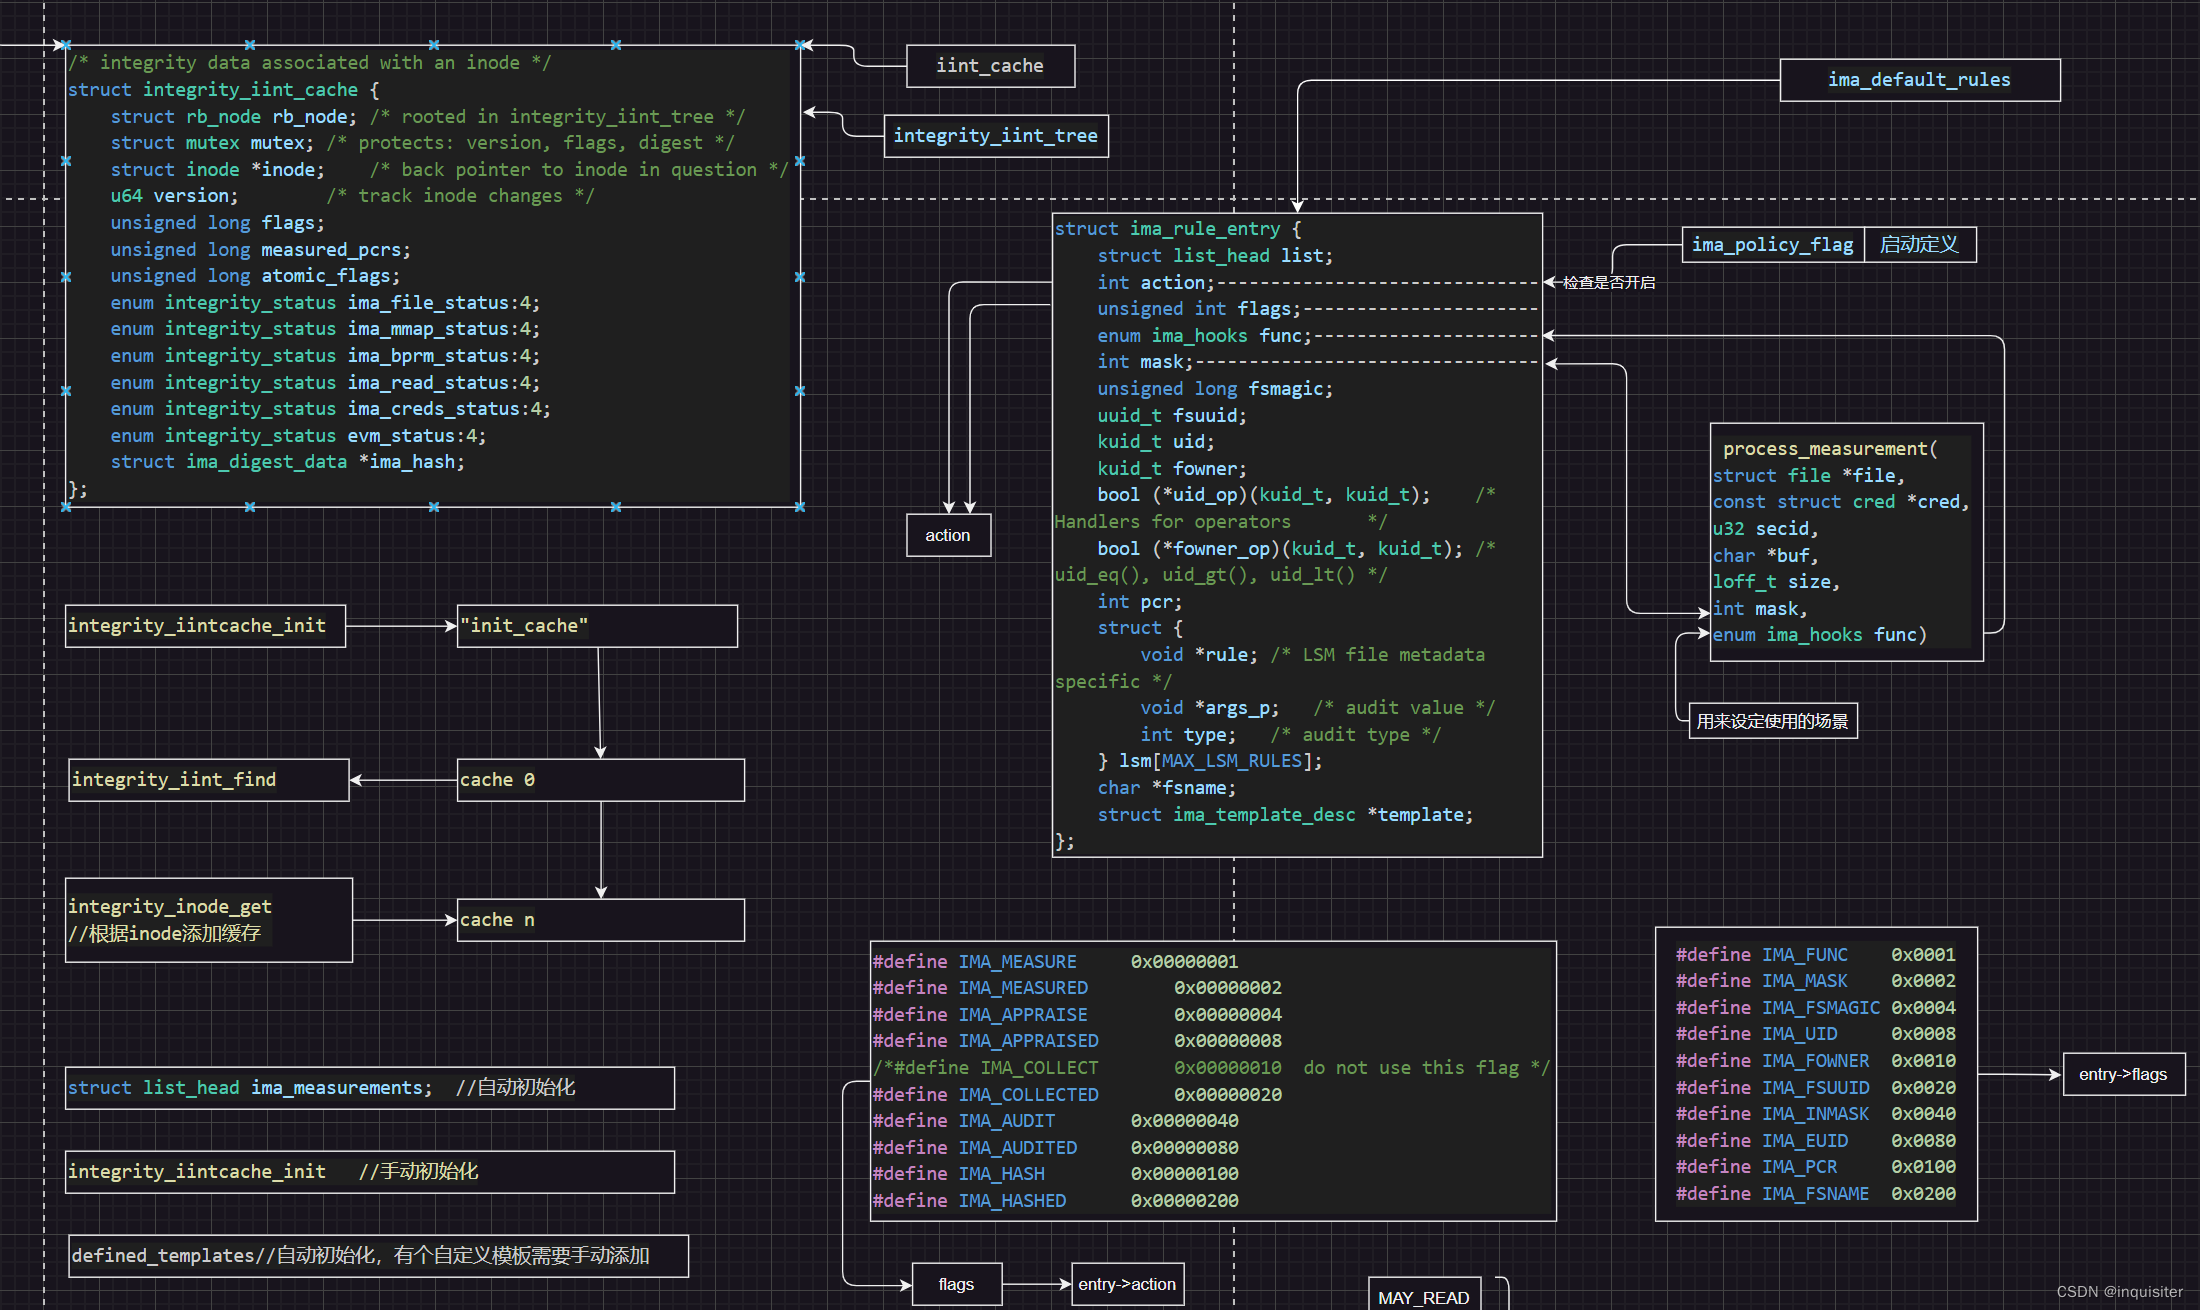
Task: Click the "init_cache" box
Action: [597, 626]
